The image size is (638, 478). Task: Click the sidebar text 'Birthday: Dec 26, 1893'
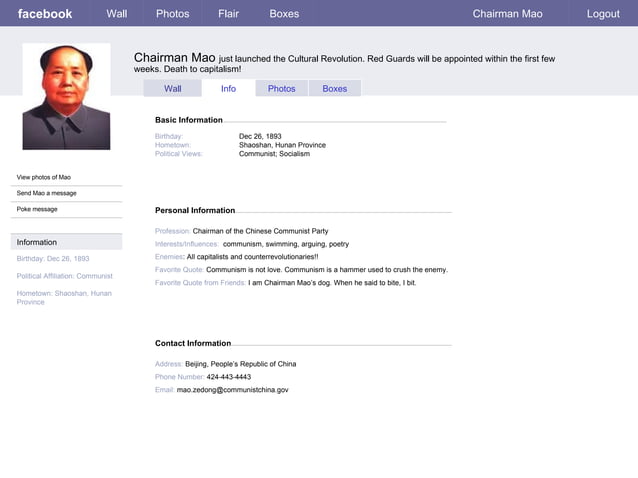53,259
